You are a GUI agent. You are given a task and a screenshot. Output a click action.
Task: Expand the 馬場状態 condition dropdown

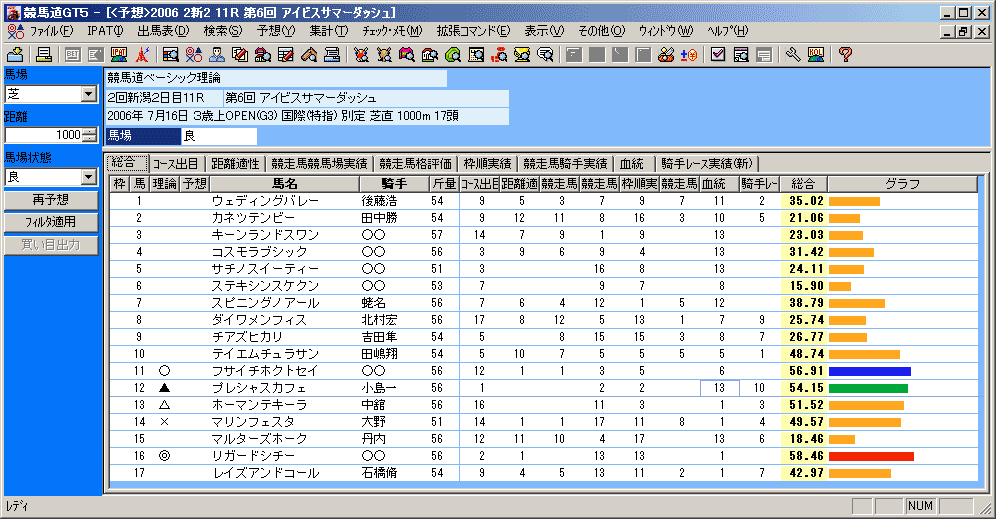click(x=88, y=177)
